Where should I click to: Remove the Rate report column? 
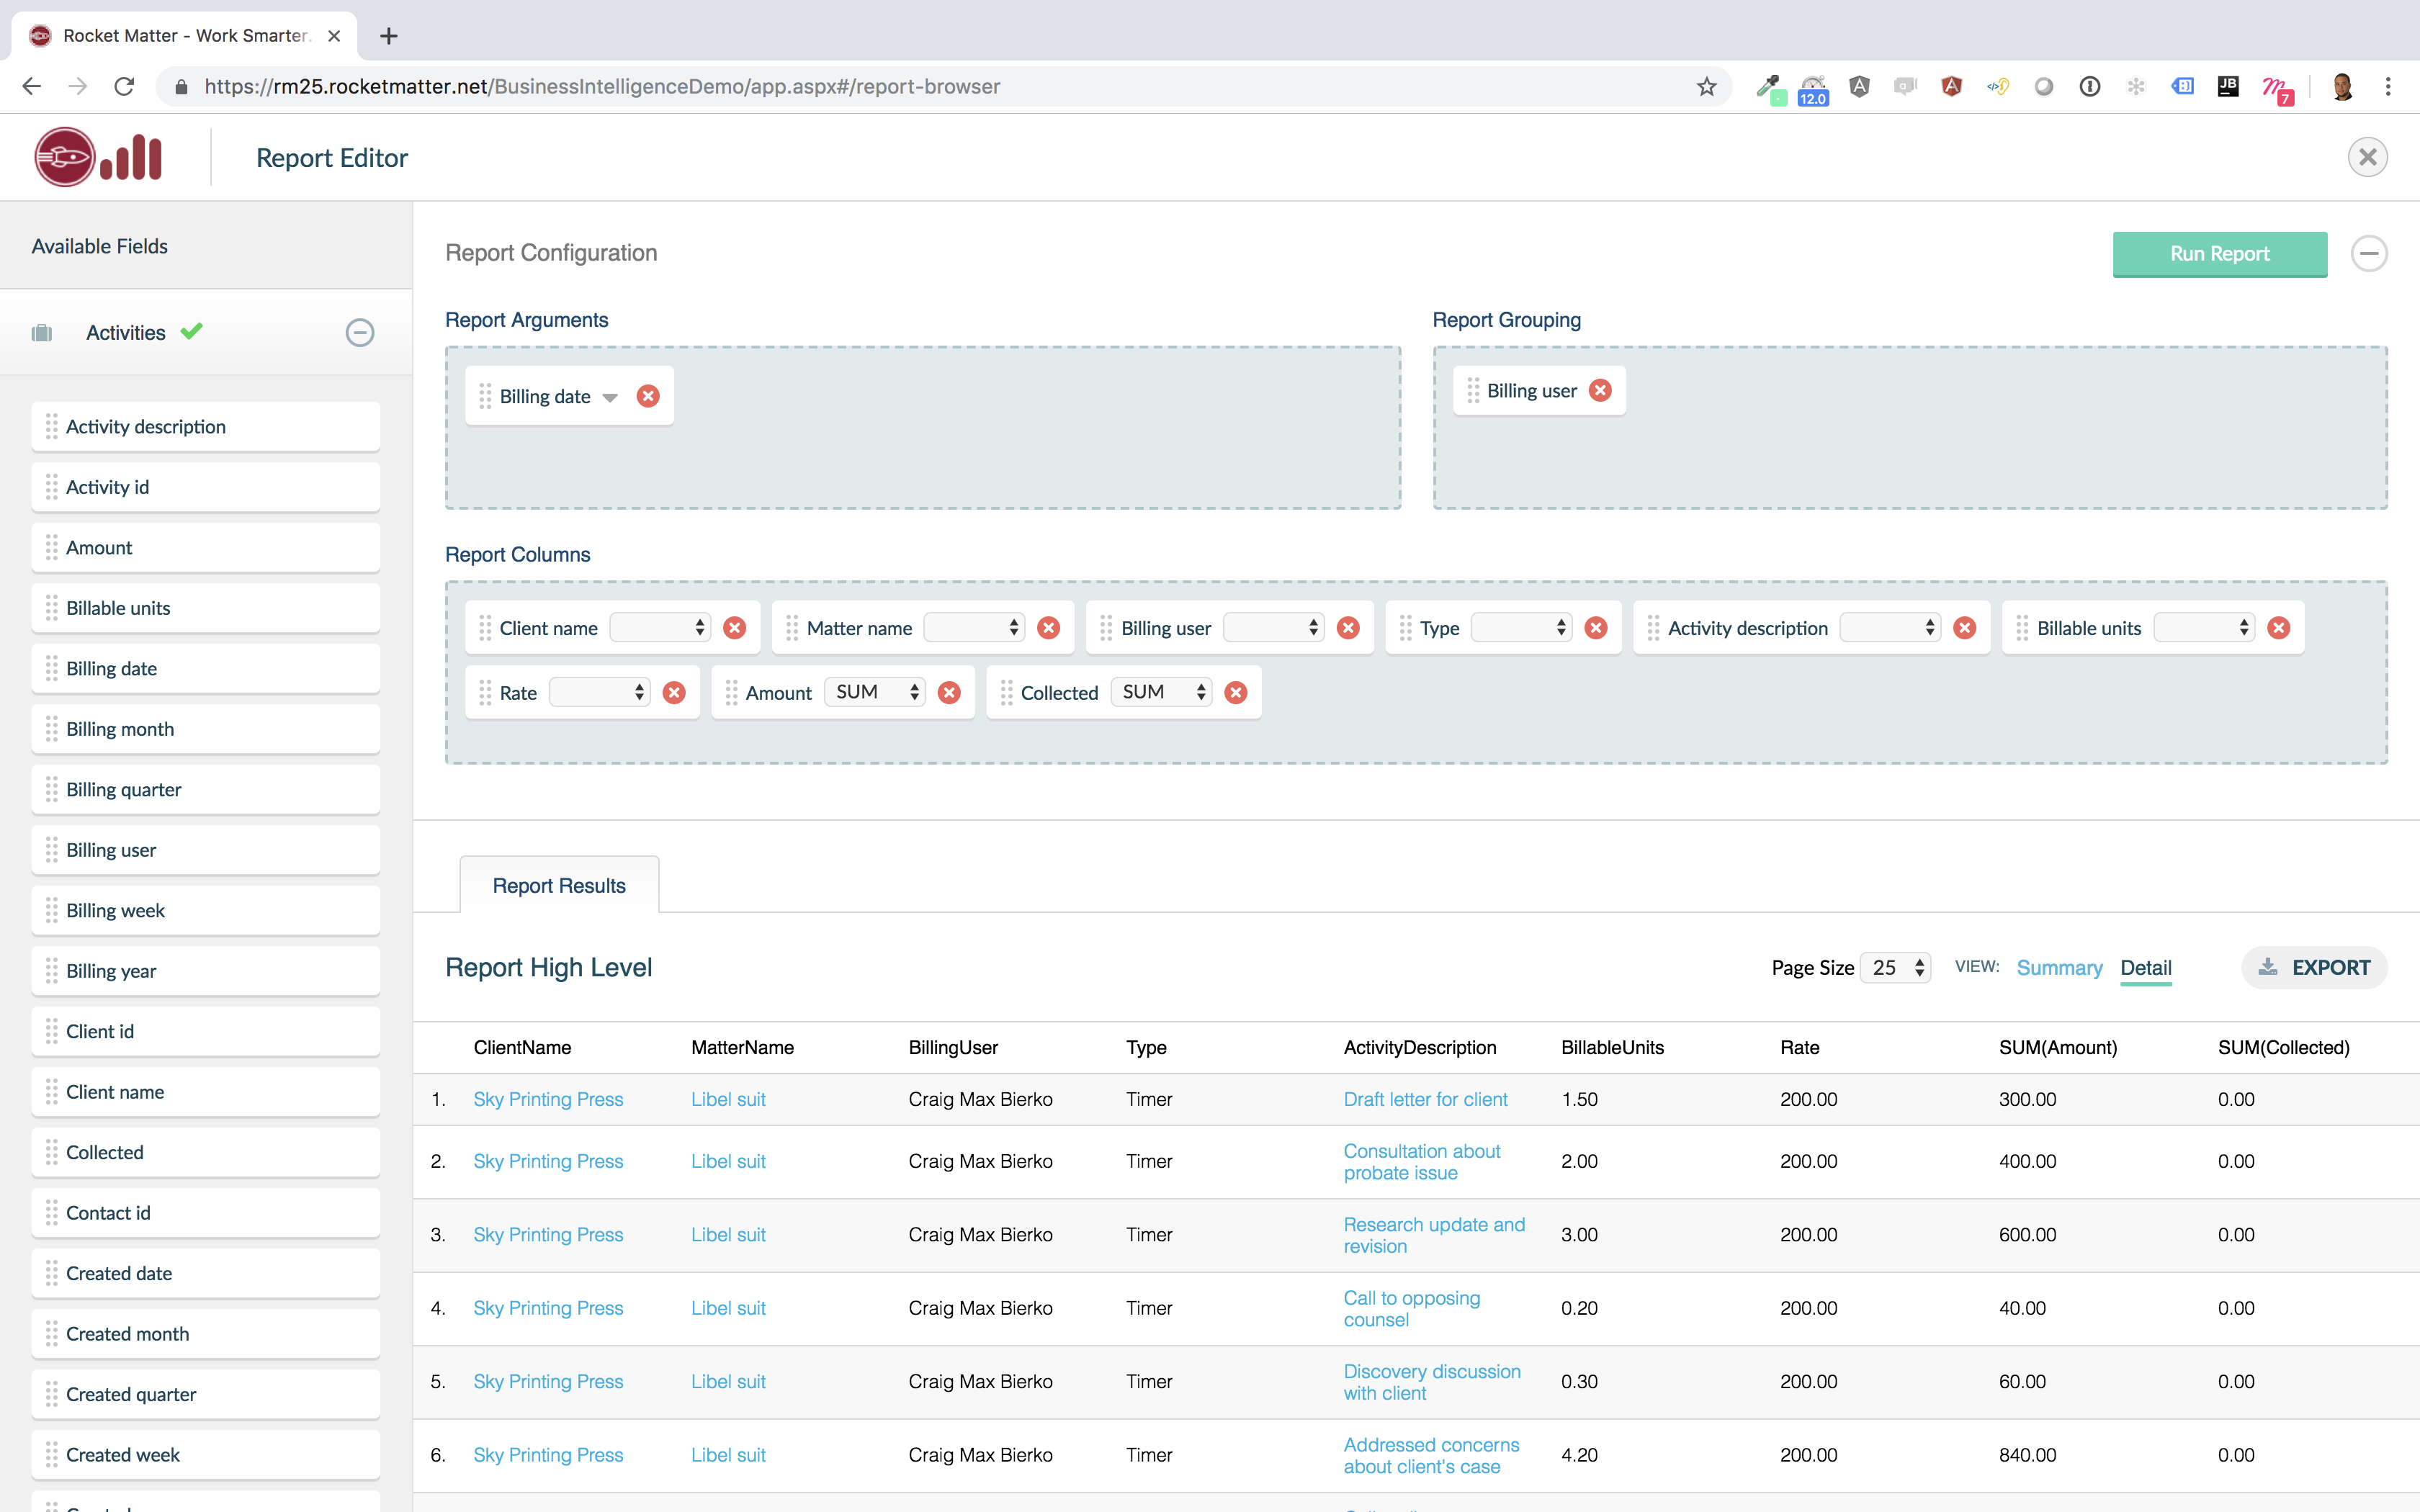tap(675, 691)
